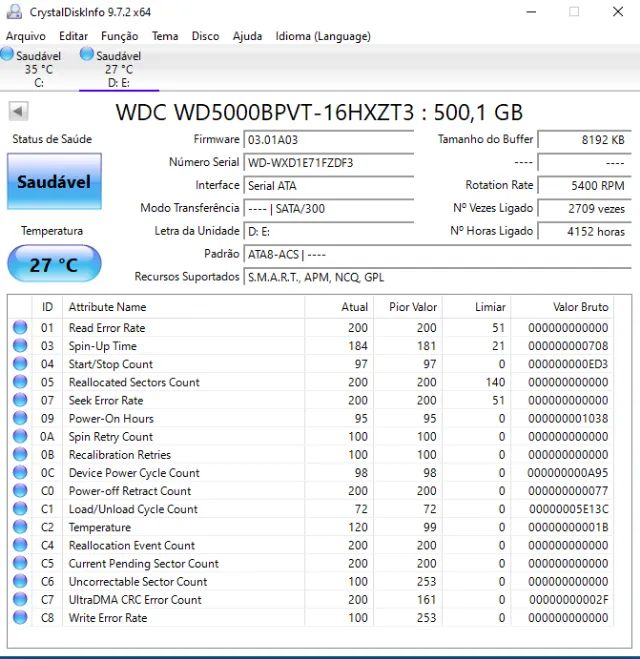Click the Atual column header

[339, 307]
